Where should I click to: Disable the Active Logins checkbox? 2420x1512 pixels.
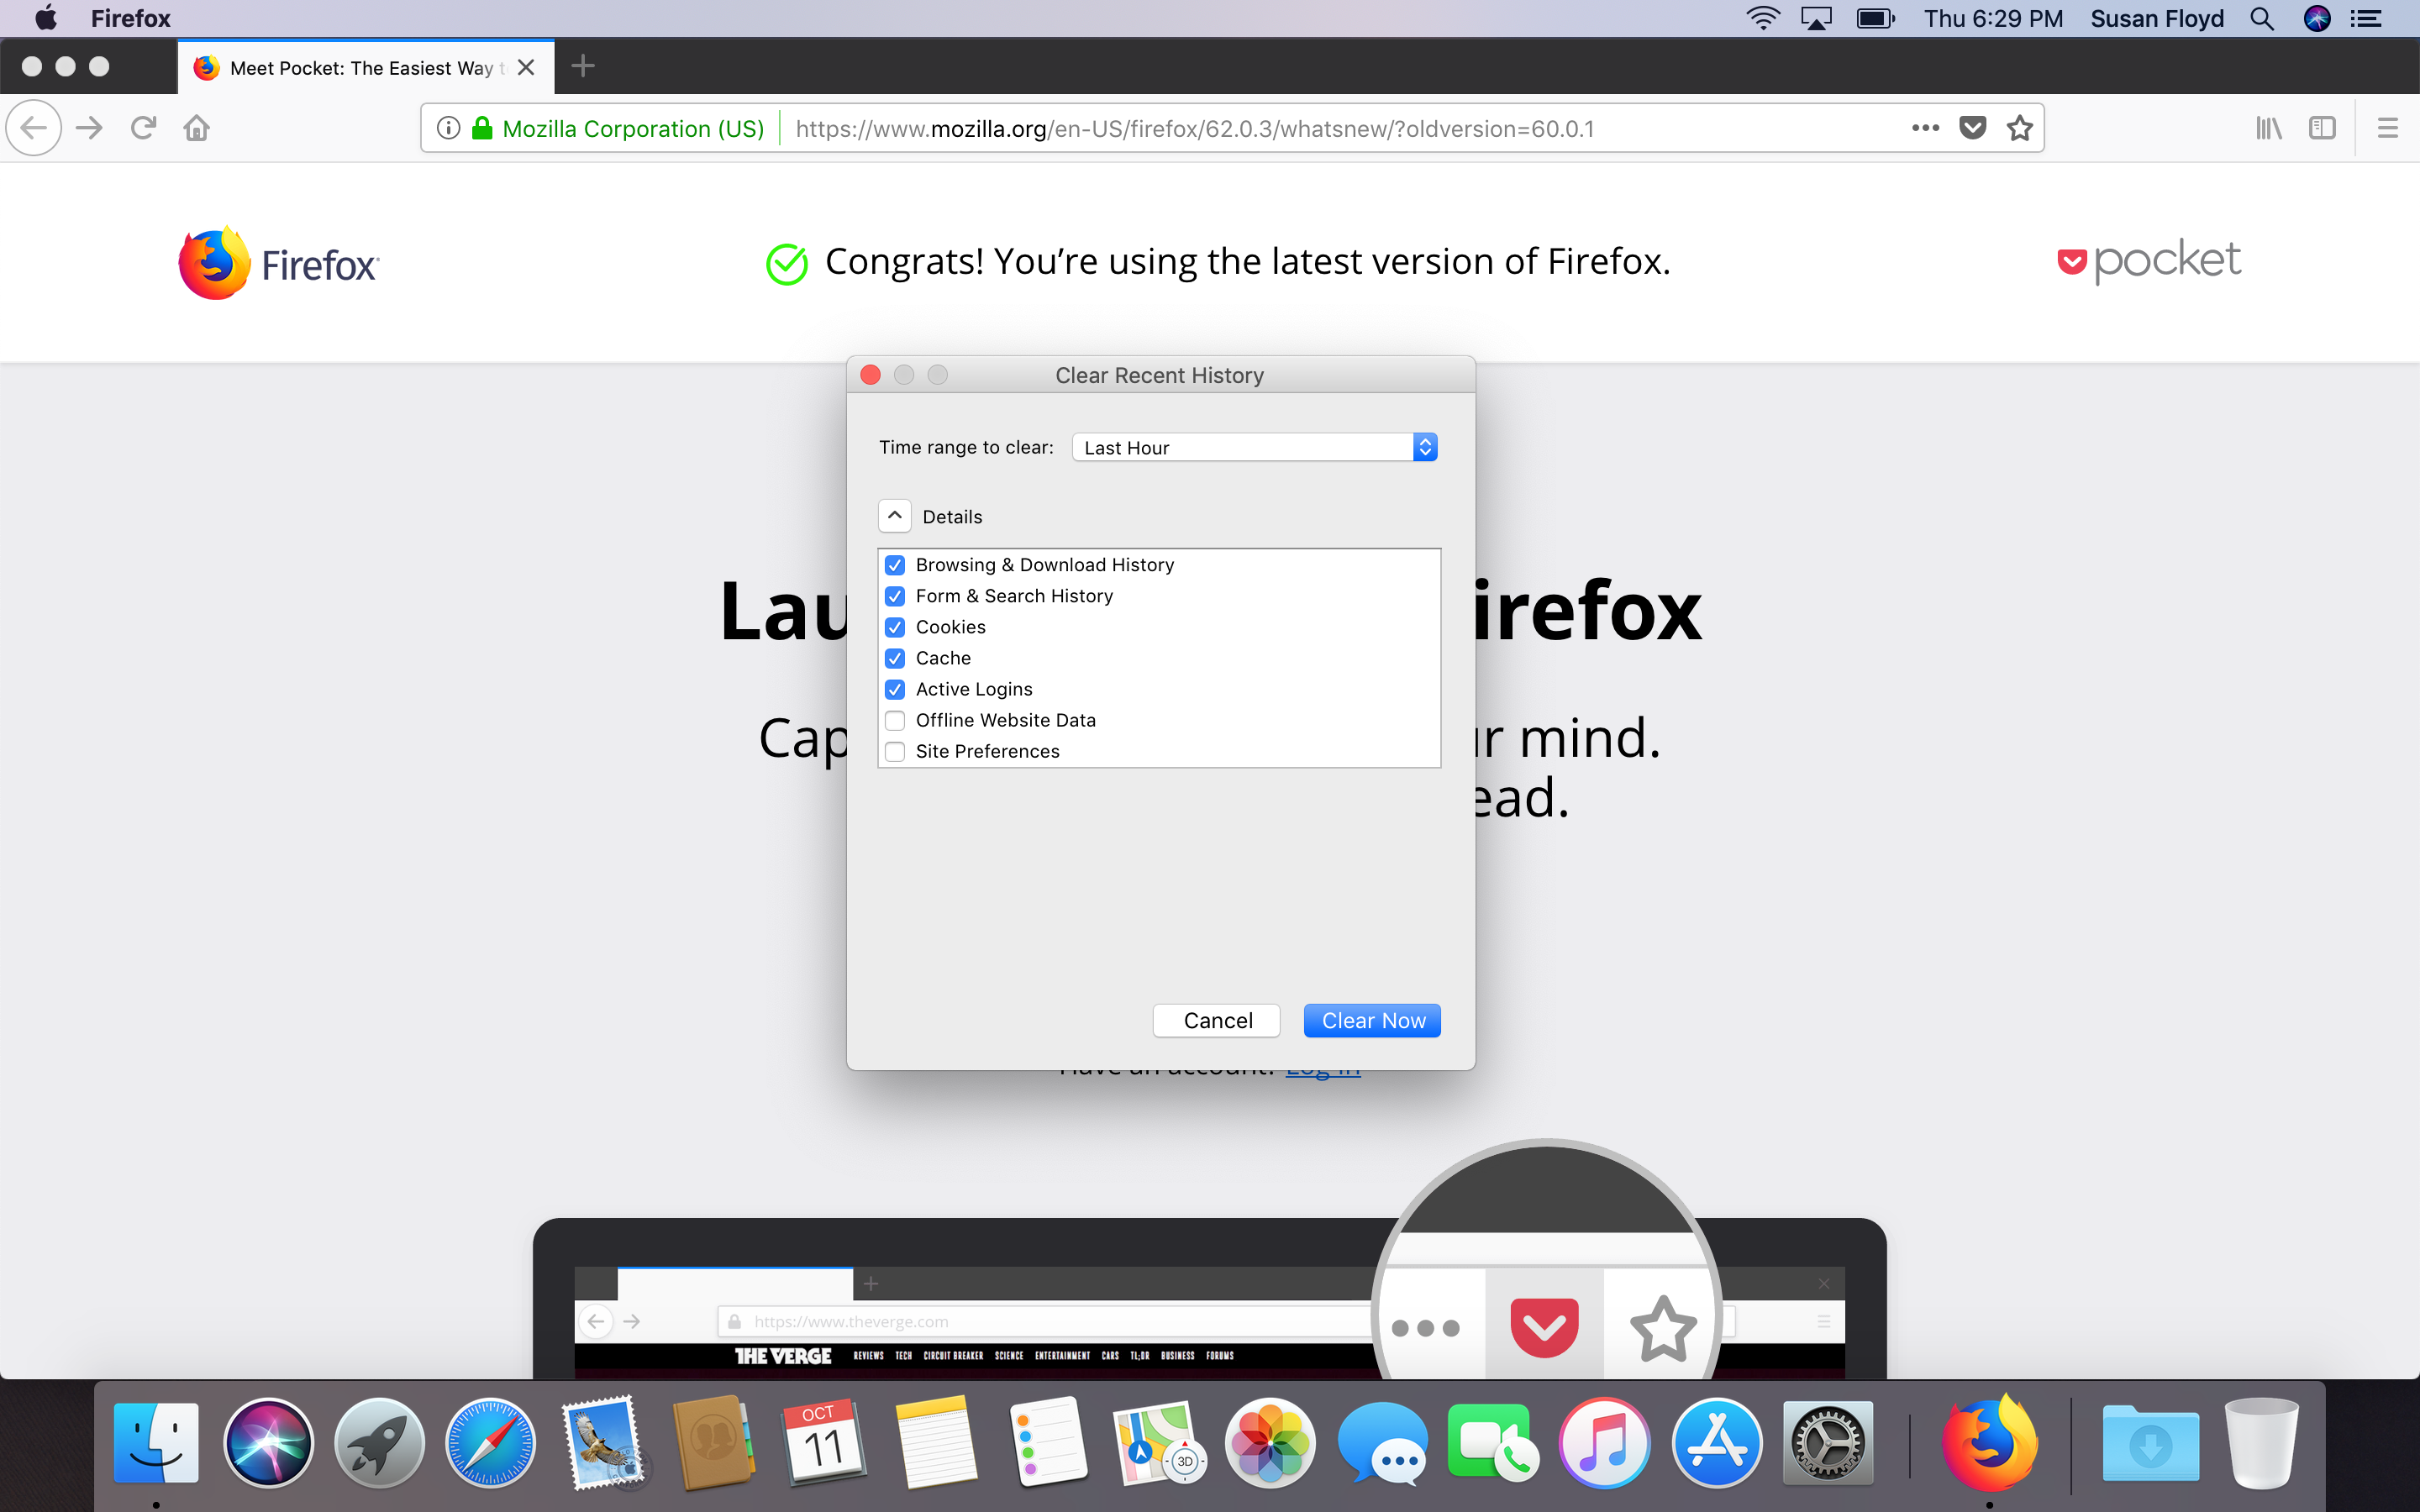click(x=896, y=688)
